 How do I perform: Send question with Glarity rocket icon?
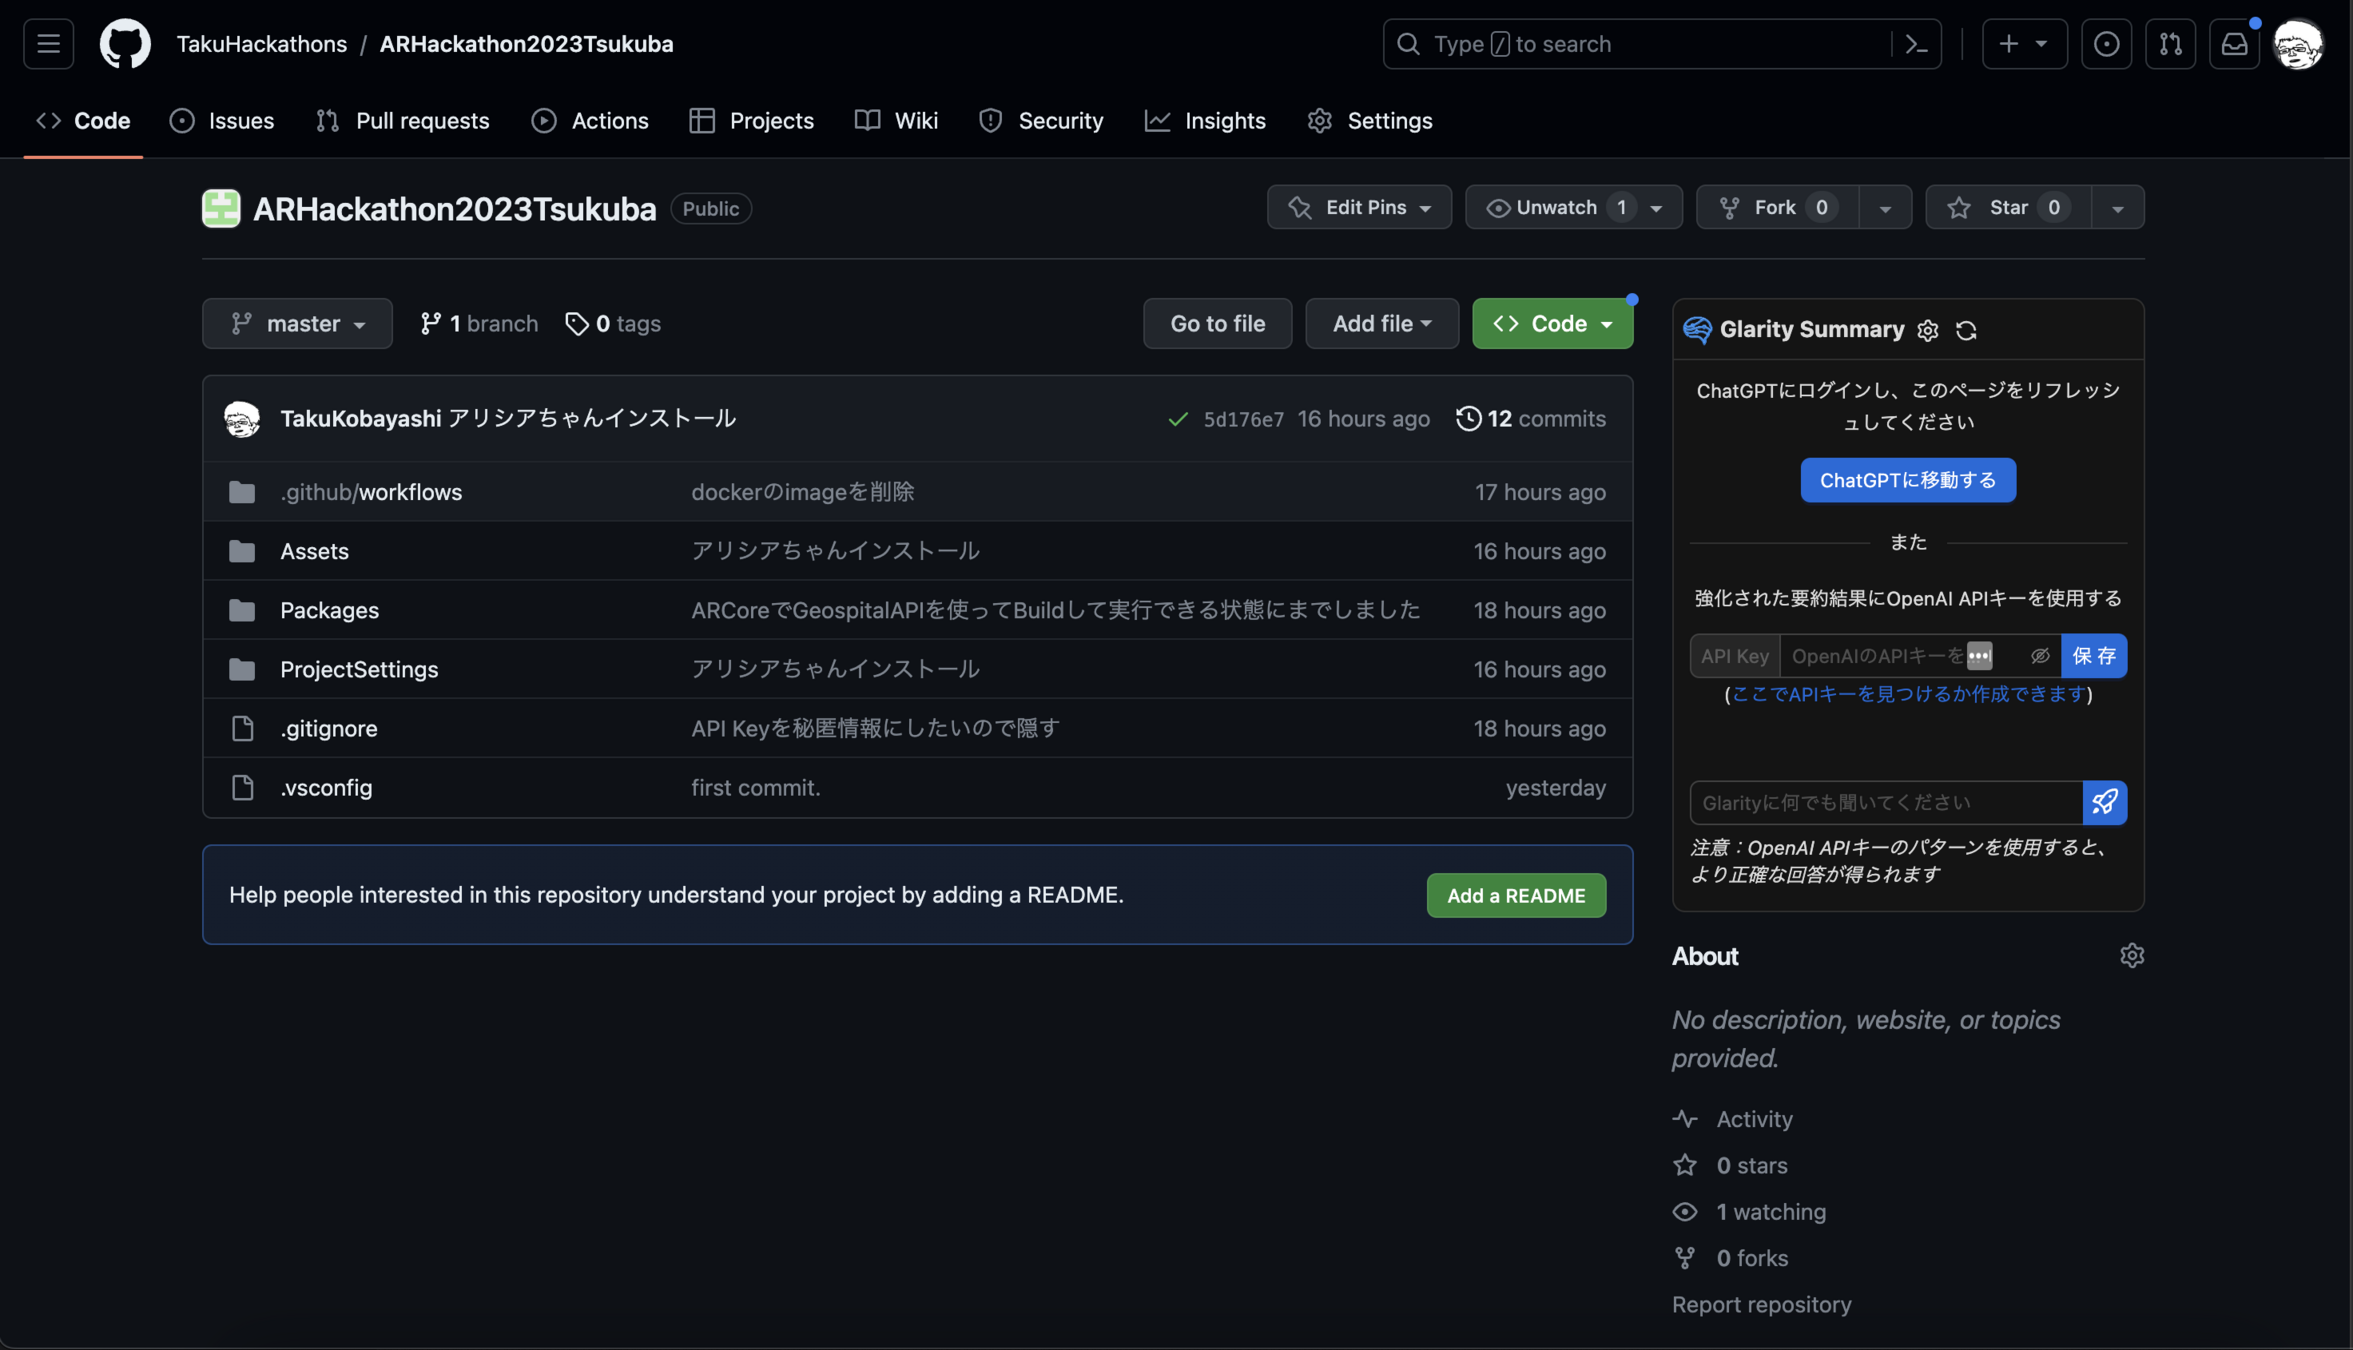(2104, 802)
